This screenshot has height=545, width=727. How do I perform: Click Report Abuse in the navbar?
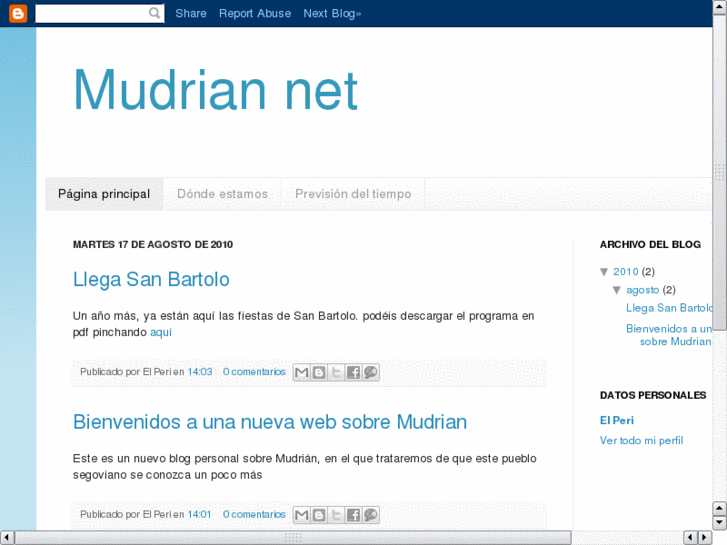point(255,13)
